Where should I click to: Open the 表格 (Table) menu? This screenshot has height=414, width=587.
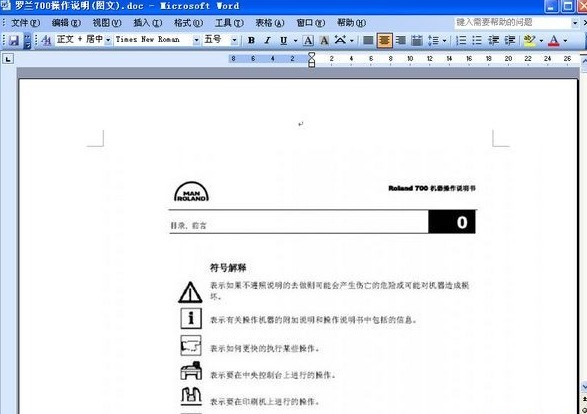click(x=270, y=23)
